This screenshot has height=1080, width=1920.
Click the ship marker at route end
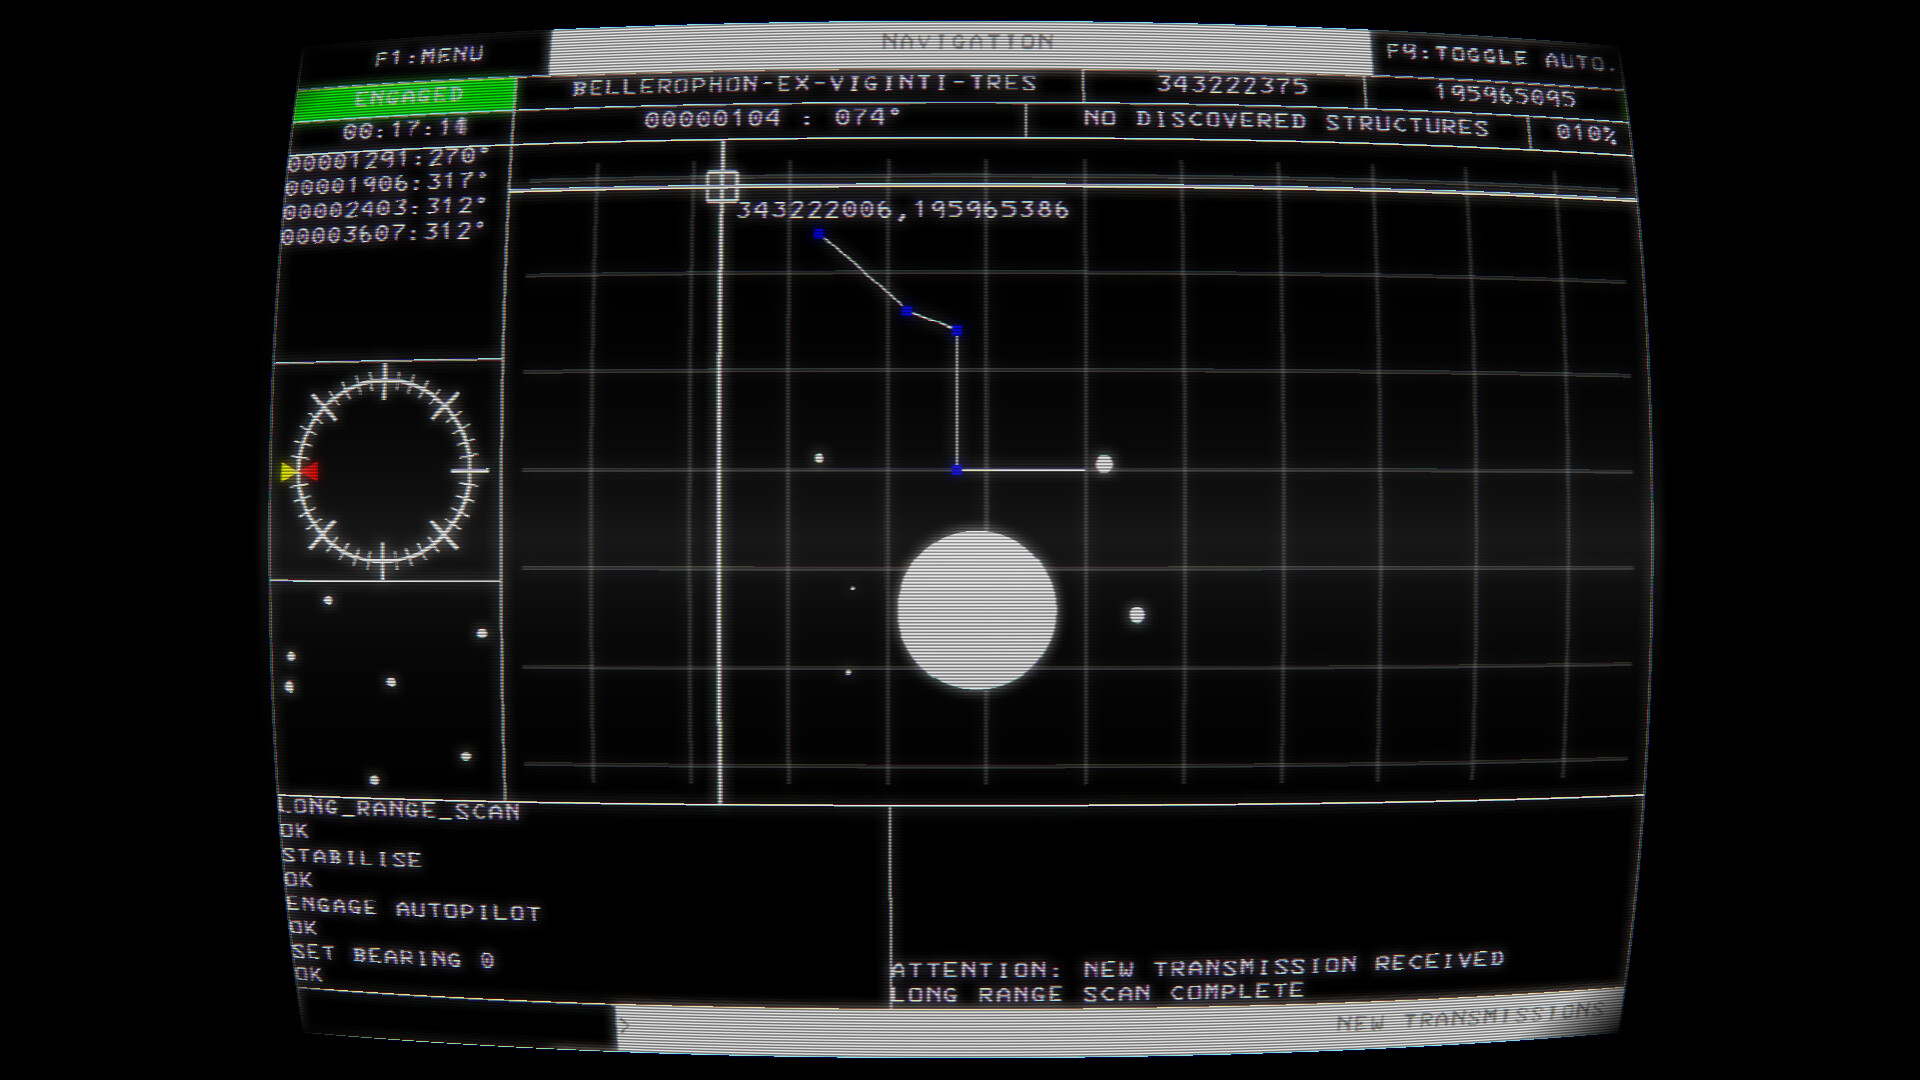(1104, 464)
